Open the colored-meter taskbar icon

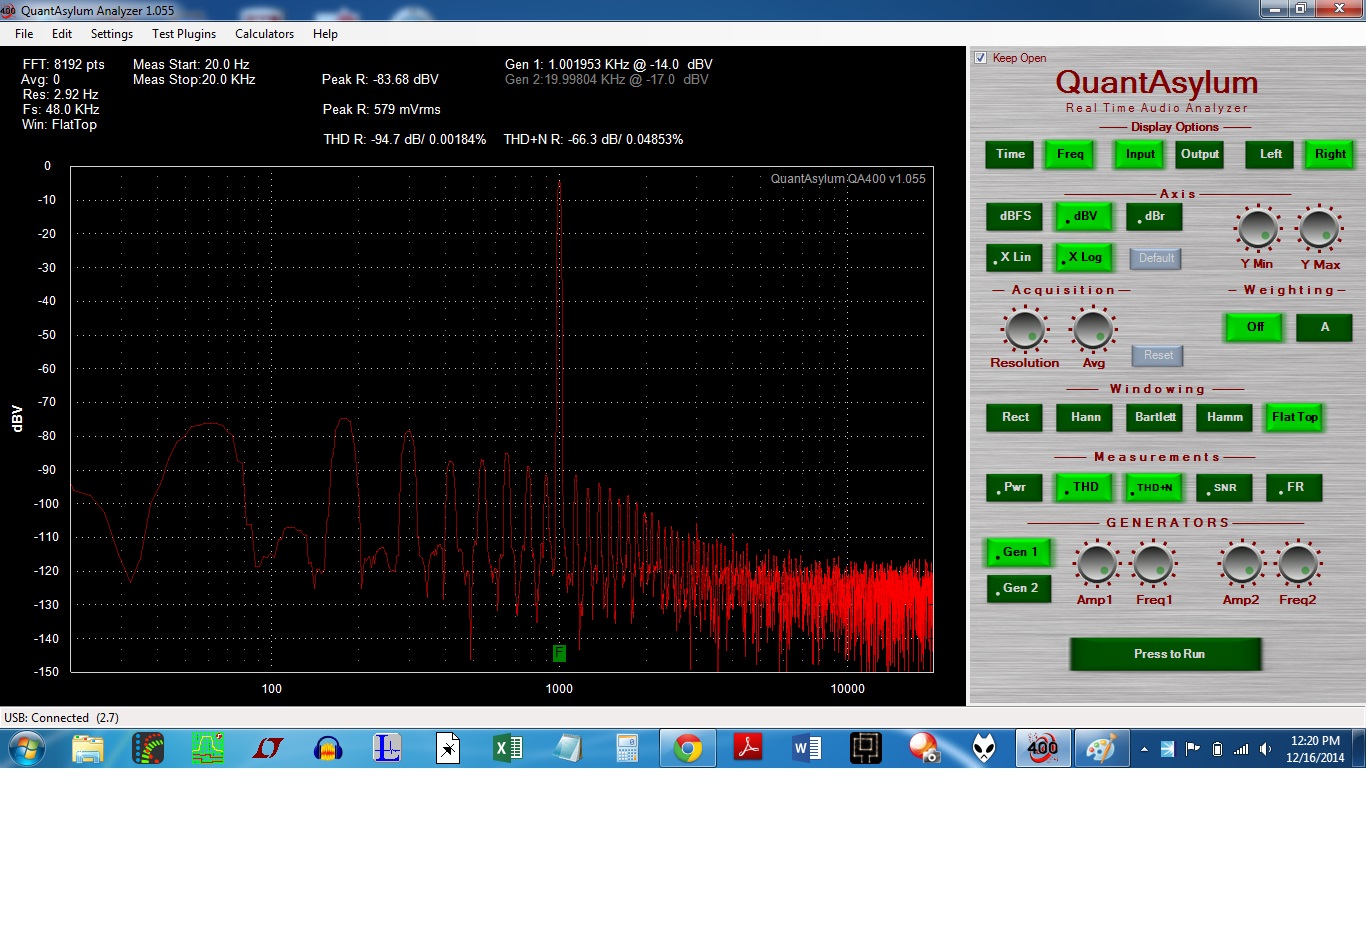(148, 748)
